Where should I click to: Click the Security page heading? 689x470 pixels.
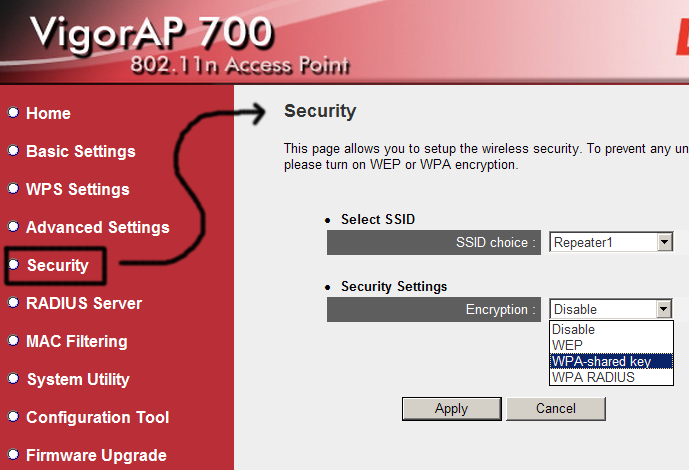(x=320, y=111)
